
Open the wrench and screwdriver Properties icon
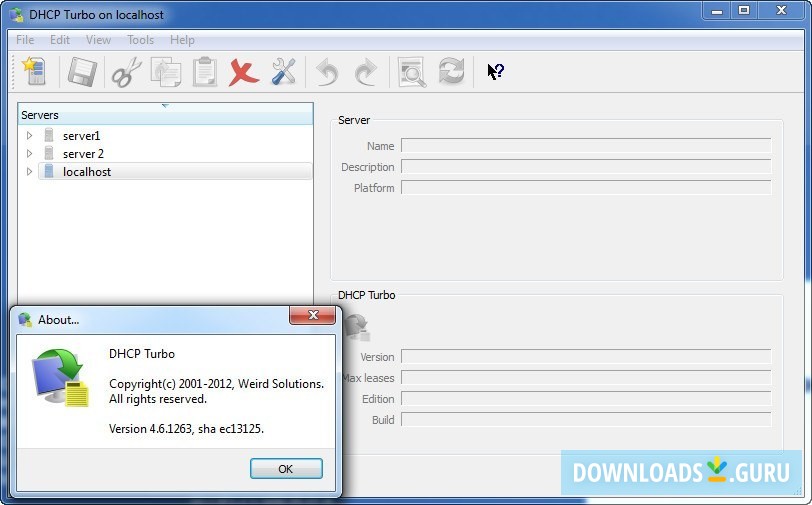coord(283,71)
